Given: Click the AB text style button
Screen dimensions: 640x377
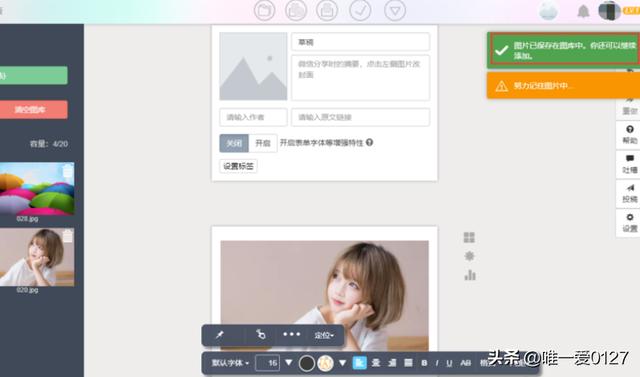Looking at the screenshot, I should coord(465,363).
